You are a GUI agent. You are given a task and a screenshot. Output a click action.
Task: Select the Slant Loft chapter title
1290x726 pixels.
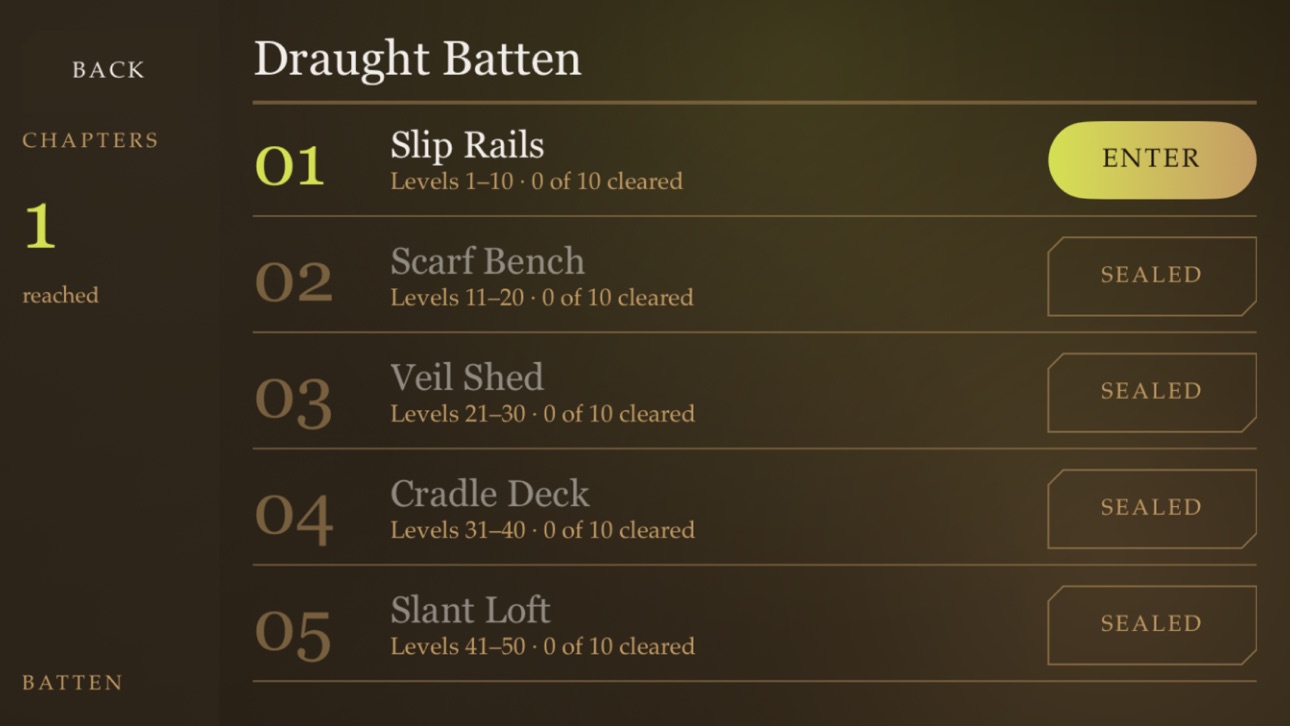tap(470, 610)
